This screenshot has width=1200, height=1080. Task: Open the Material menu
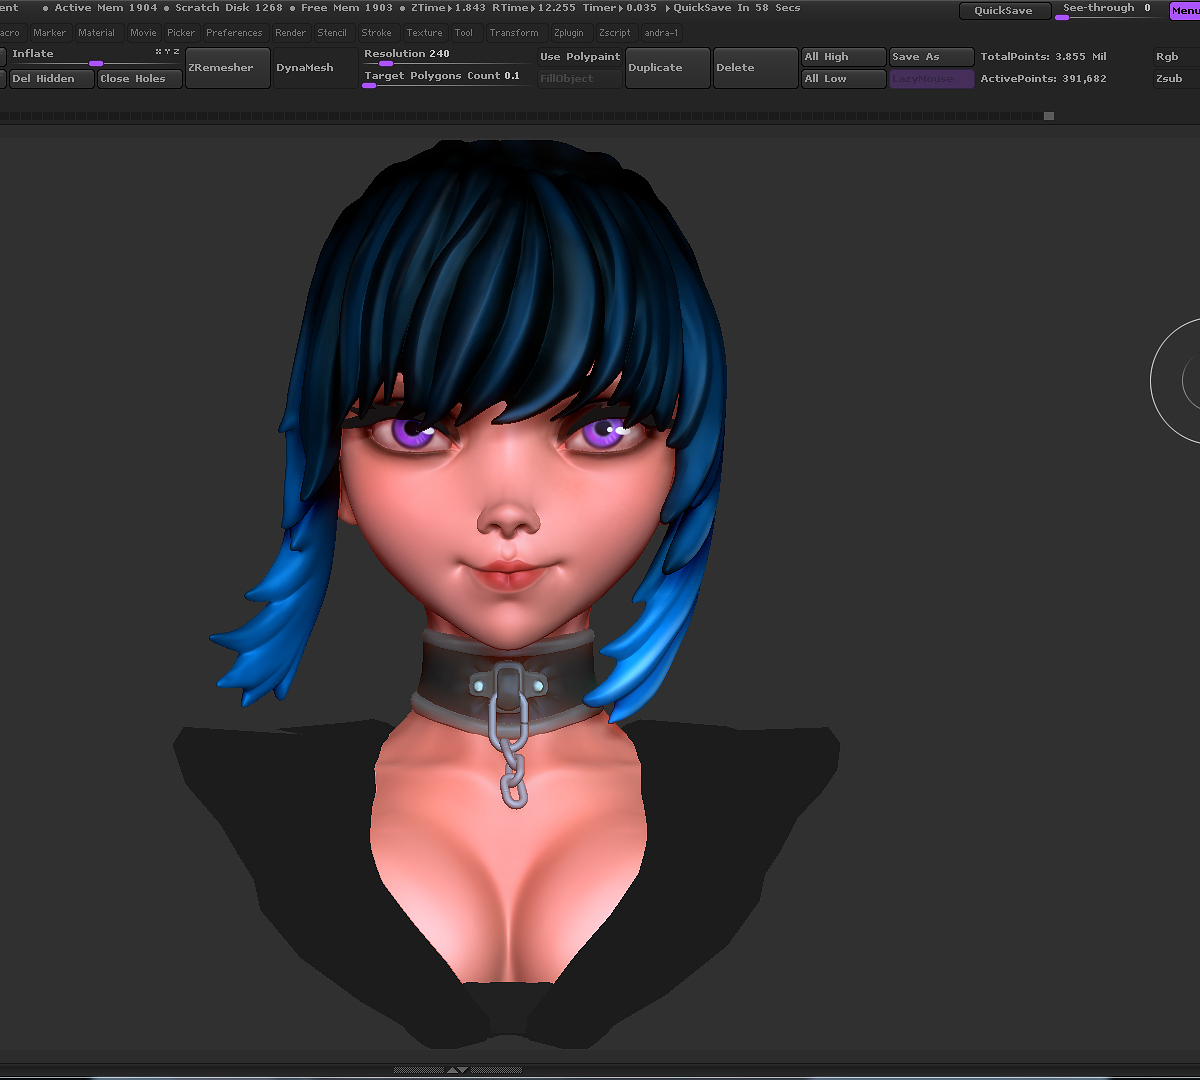tap(96, 33)
